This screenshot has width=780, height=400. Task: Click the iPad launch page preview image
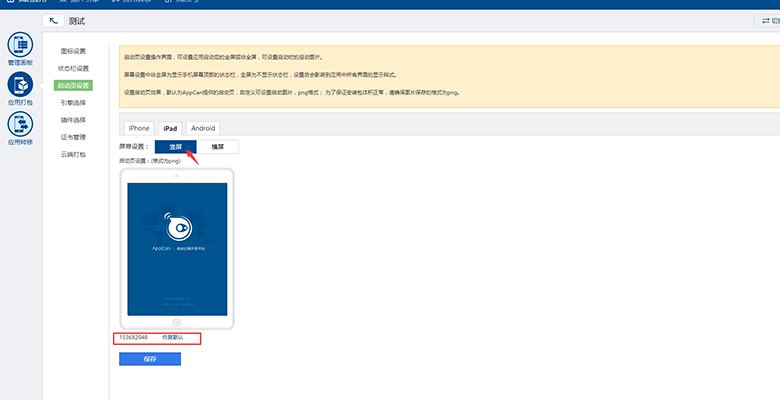pyautogui.click(x=177, y=249)
